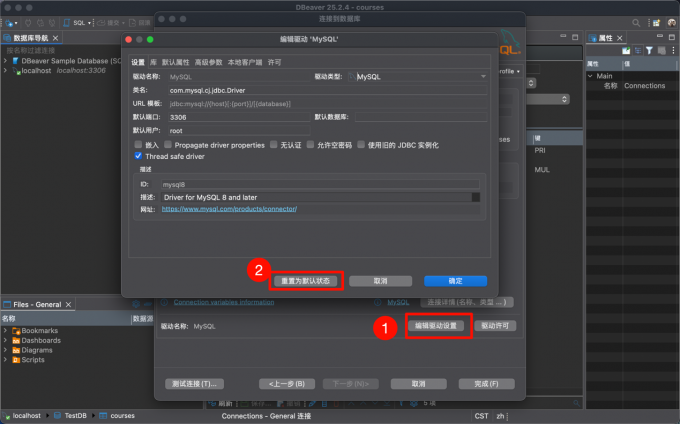The width and height of the screenshot is (680, 424).
Task: Expand the Diagrams folder node
Action: (x=6, y=350)
